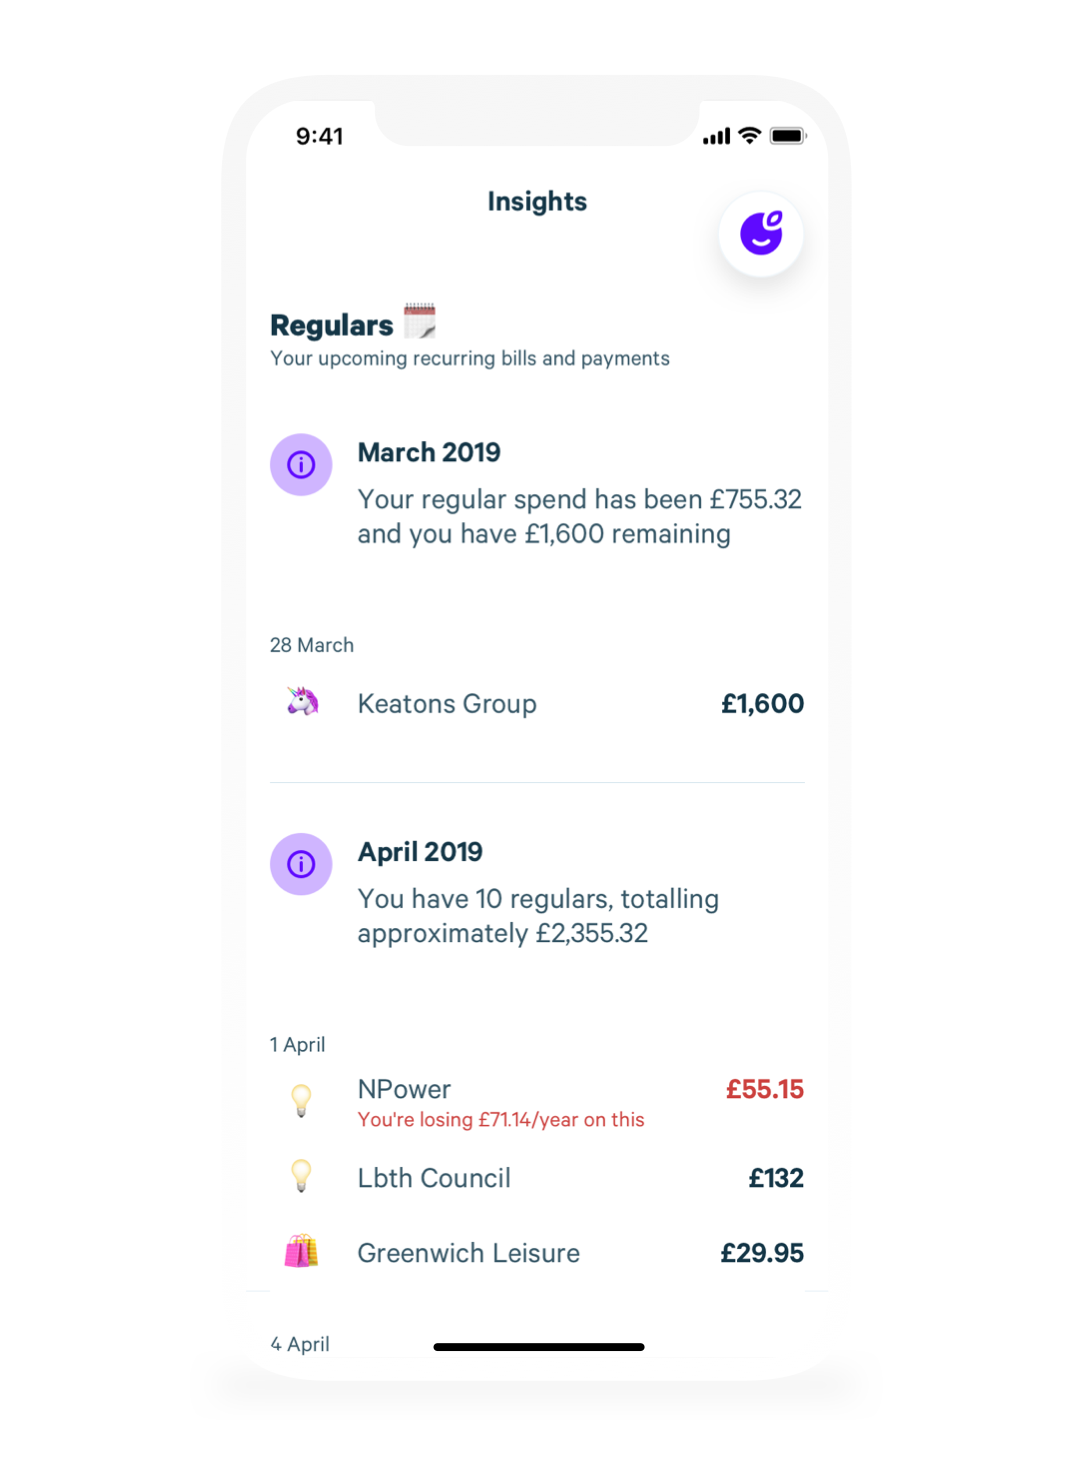Open the Keatons Group payment
The image size is (1074, 1458).
click(537, 703)
